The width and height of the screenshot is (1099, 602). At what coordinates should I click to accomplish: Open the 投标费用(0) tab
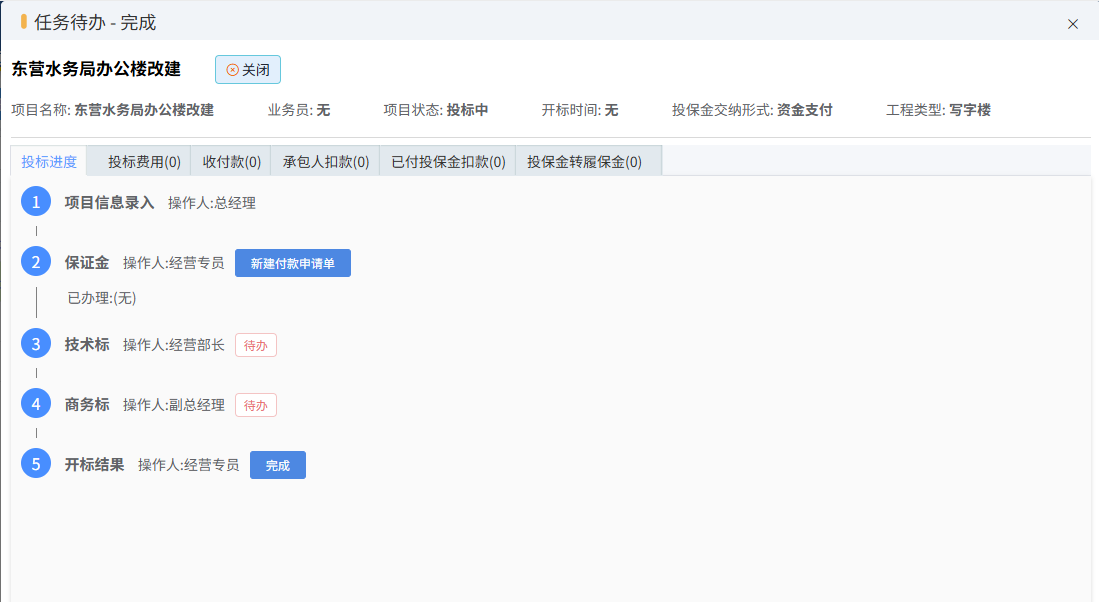[x=144, y=162]
